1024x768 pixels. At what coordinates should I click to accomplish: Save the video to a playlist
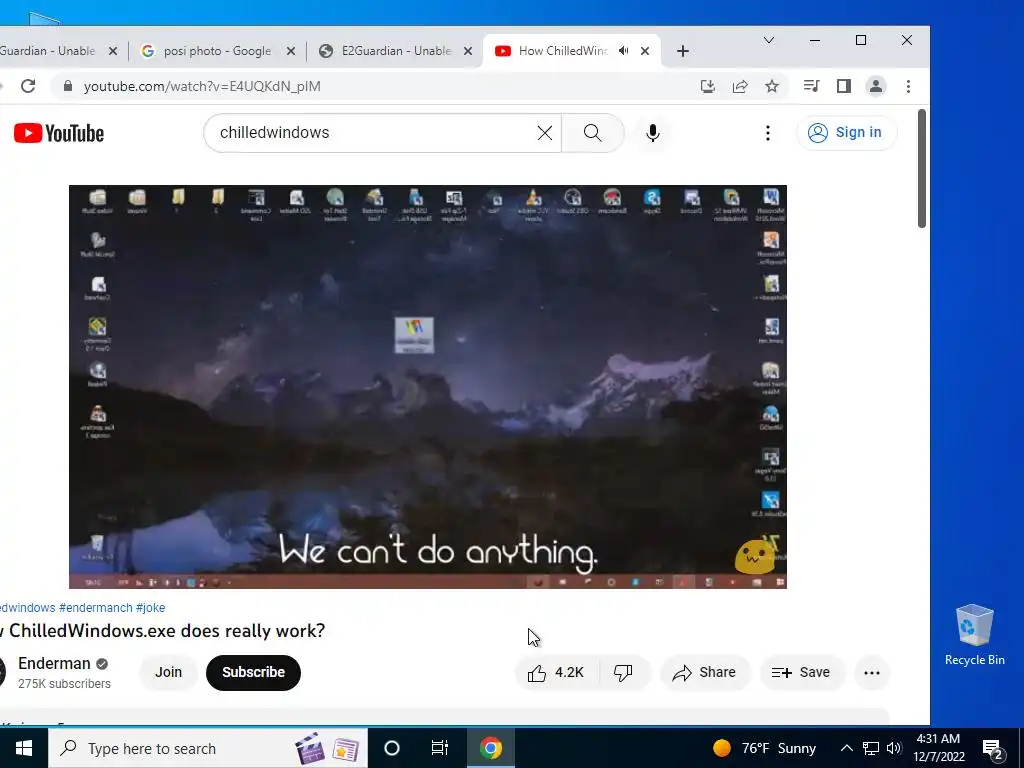pyautogui.click(x=802, y=673)
